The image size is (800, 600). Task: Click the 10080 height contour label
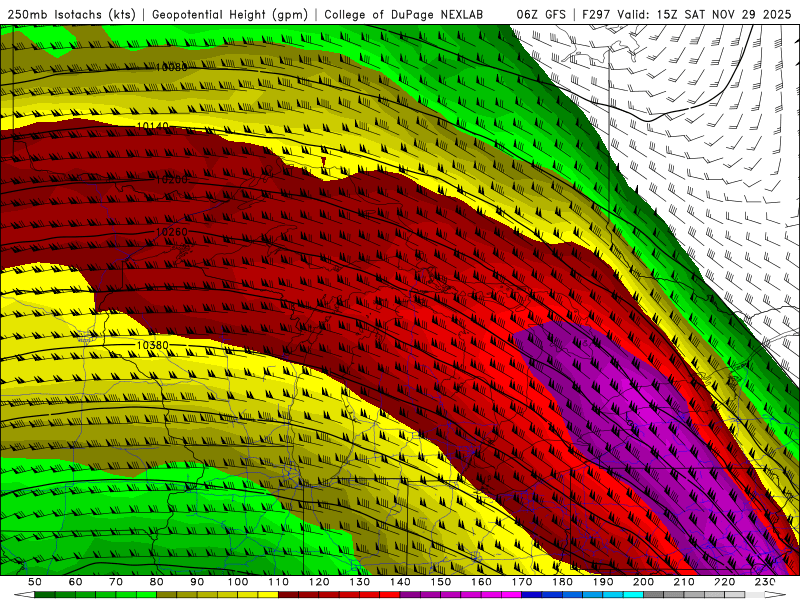click(171, 67)
